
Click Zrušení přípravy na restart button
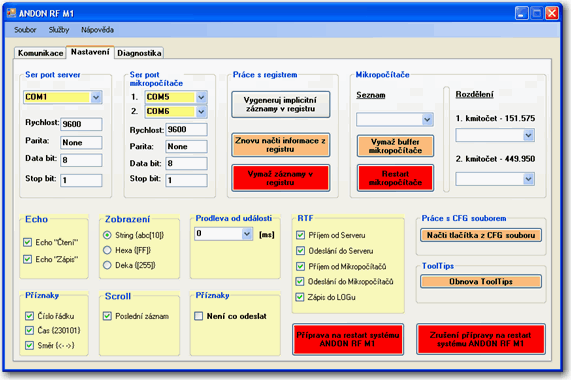tap(481, 339)
